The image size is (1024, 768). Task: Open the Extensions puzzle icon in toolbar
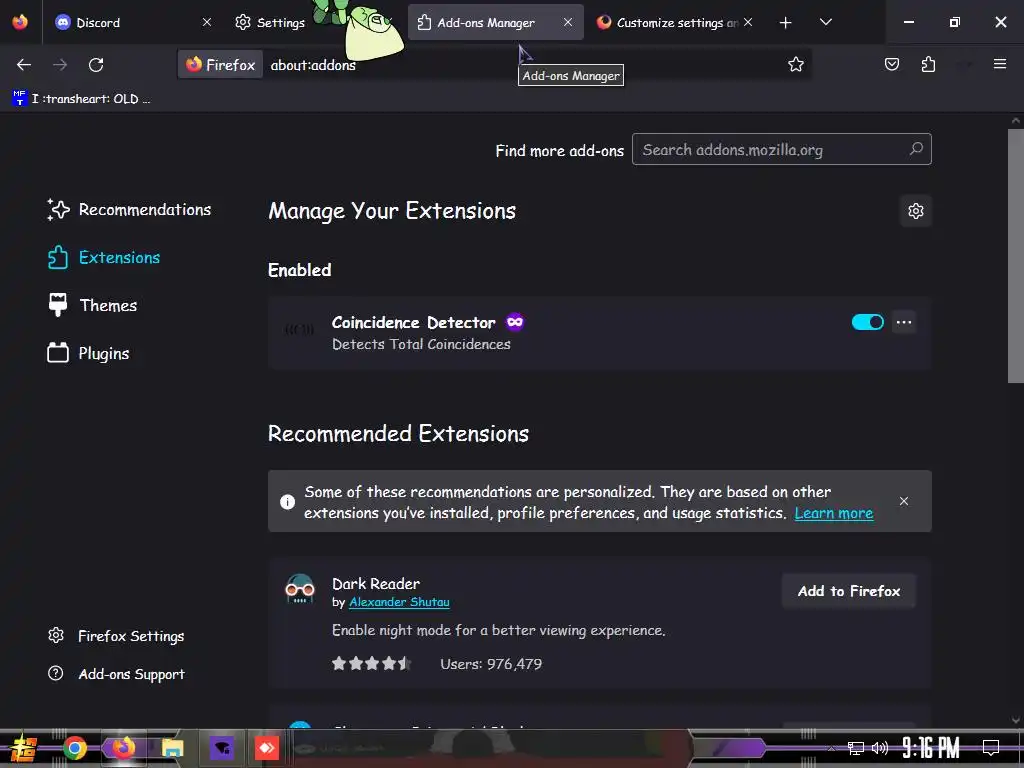point(928,64)
